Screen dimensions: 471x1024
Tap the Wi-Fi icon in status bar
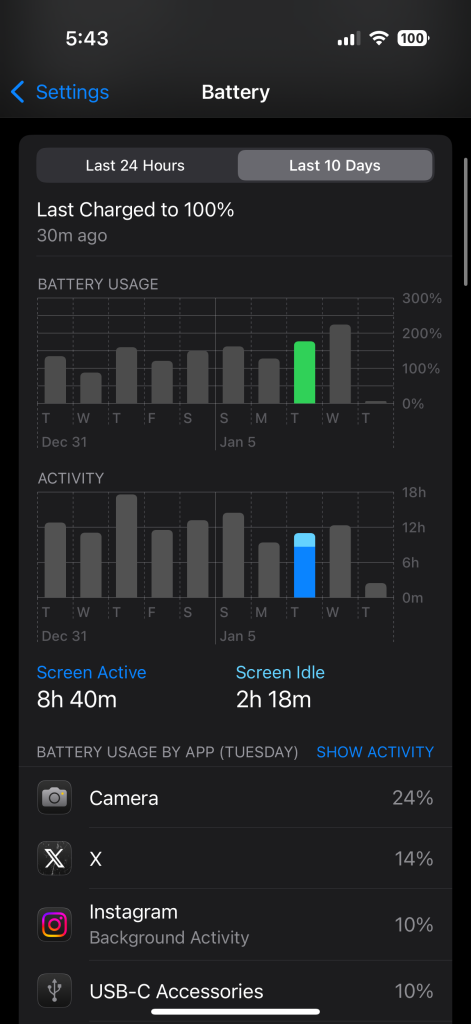pyautogui.click(x=378, y=39)
